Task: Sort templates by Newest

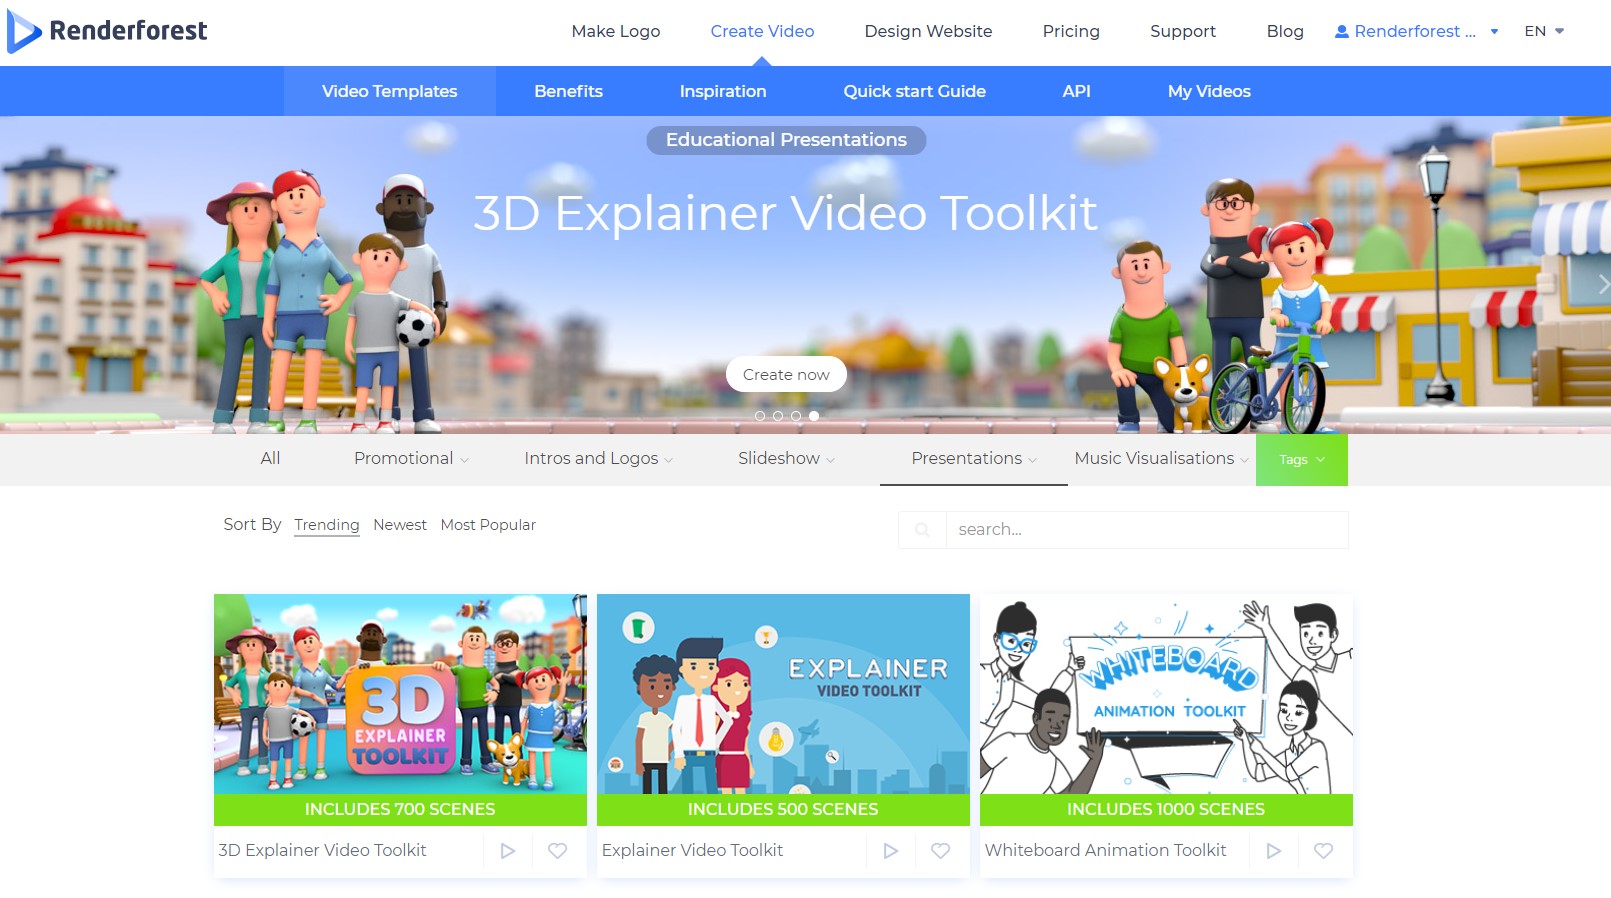Action: coord(400,525)
